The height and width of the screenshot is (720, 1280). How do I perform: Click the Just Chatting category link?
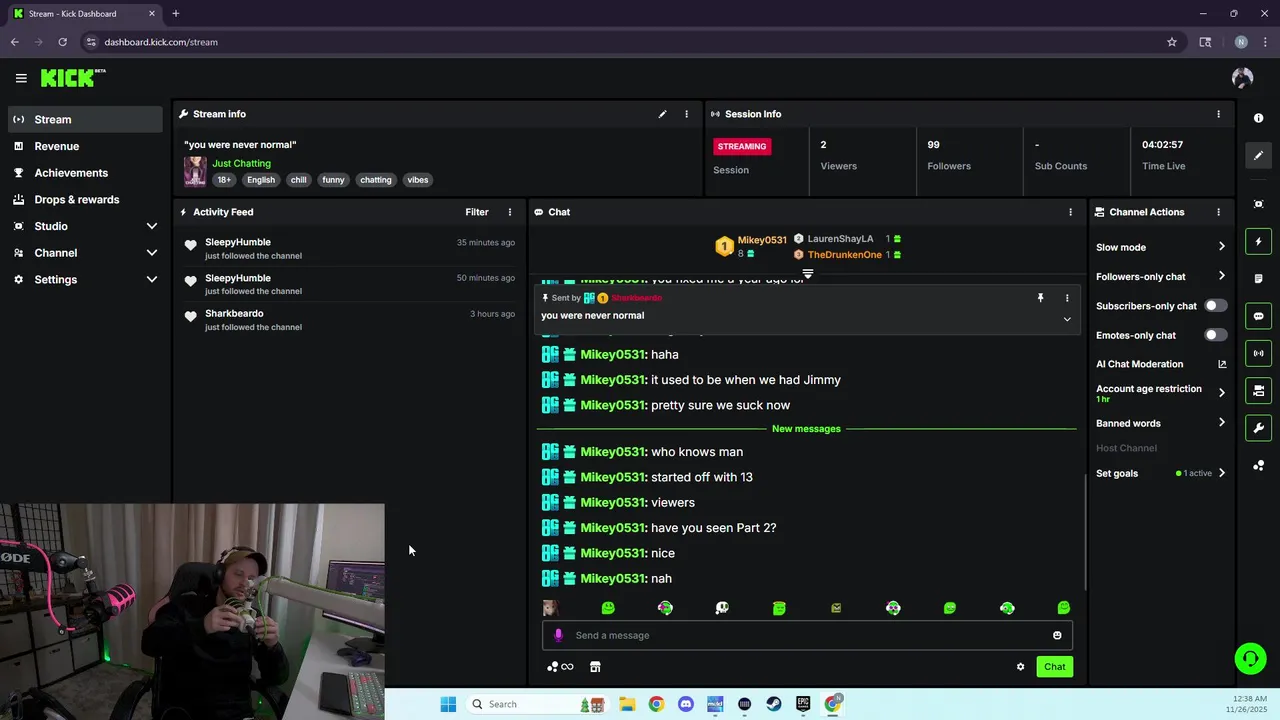[241, 163]
